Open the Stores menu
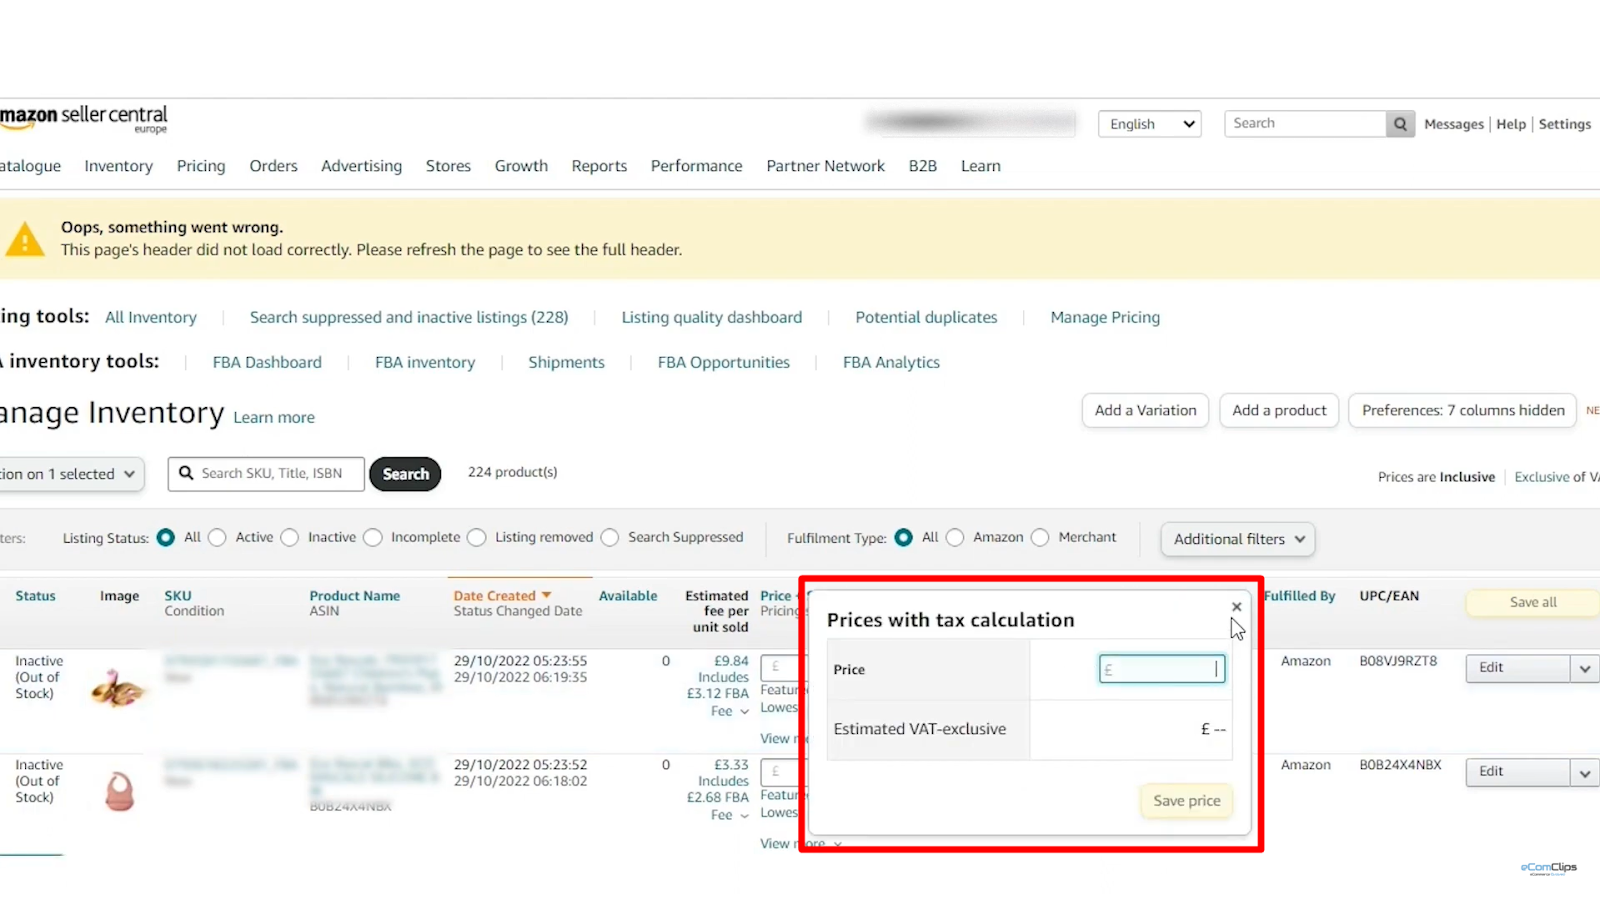Viewport: 1600px width, 900px height. coord(448,166)
